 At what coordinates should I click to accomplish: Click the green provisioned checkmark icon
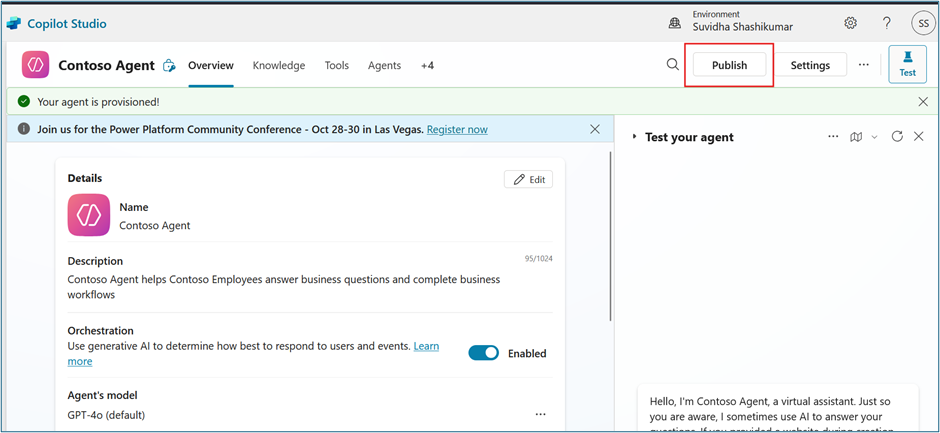[x=23, y=101]
